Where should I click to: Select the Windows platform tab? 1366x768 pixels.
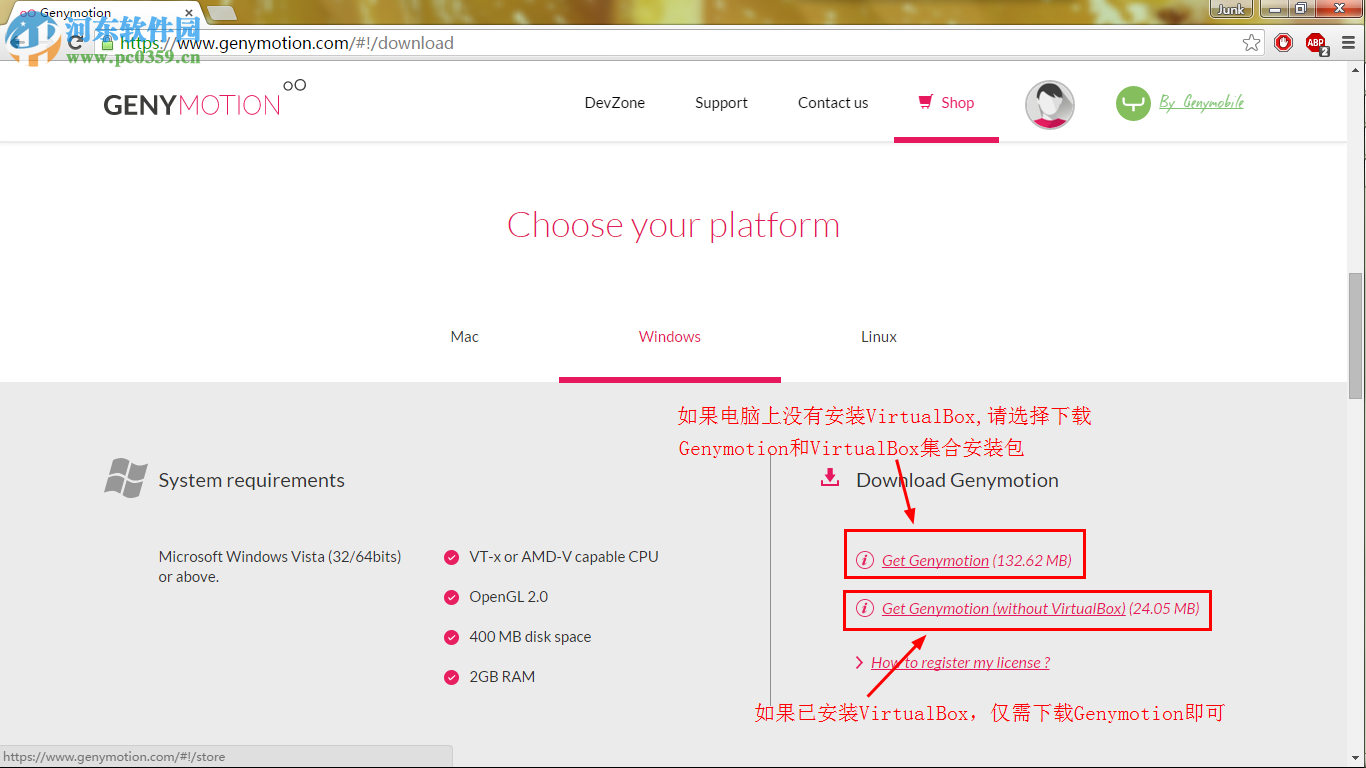670,337
